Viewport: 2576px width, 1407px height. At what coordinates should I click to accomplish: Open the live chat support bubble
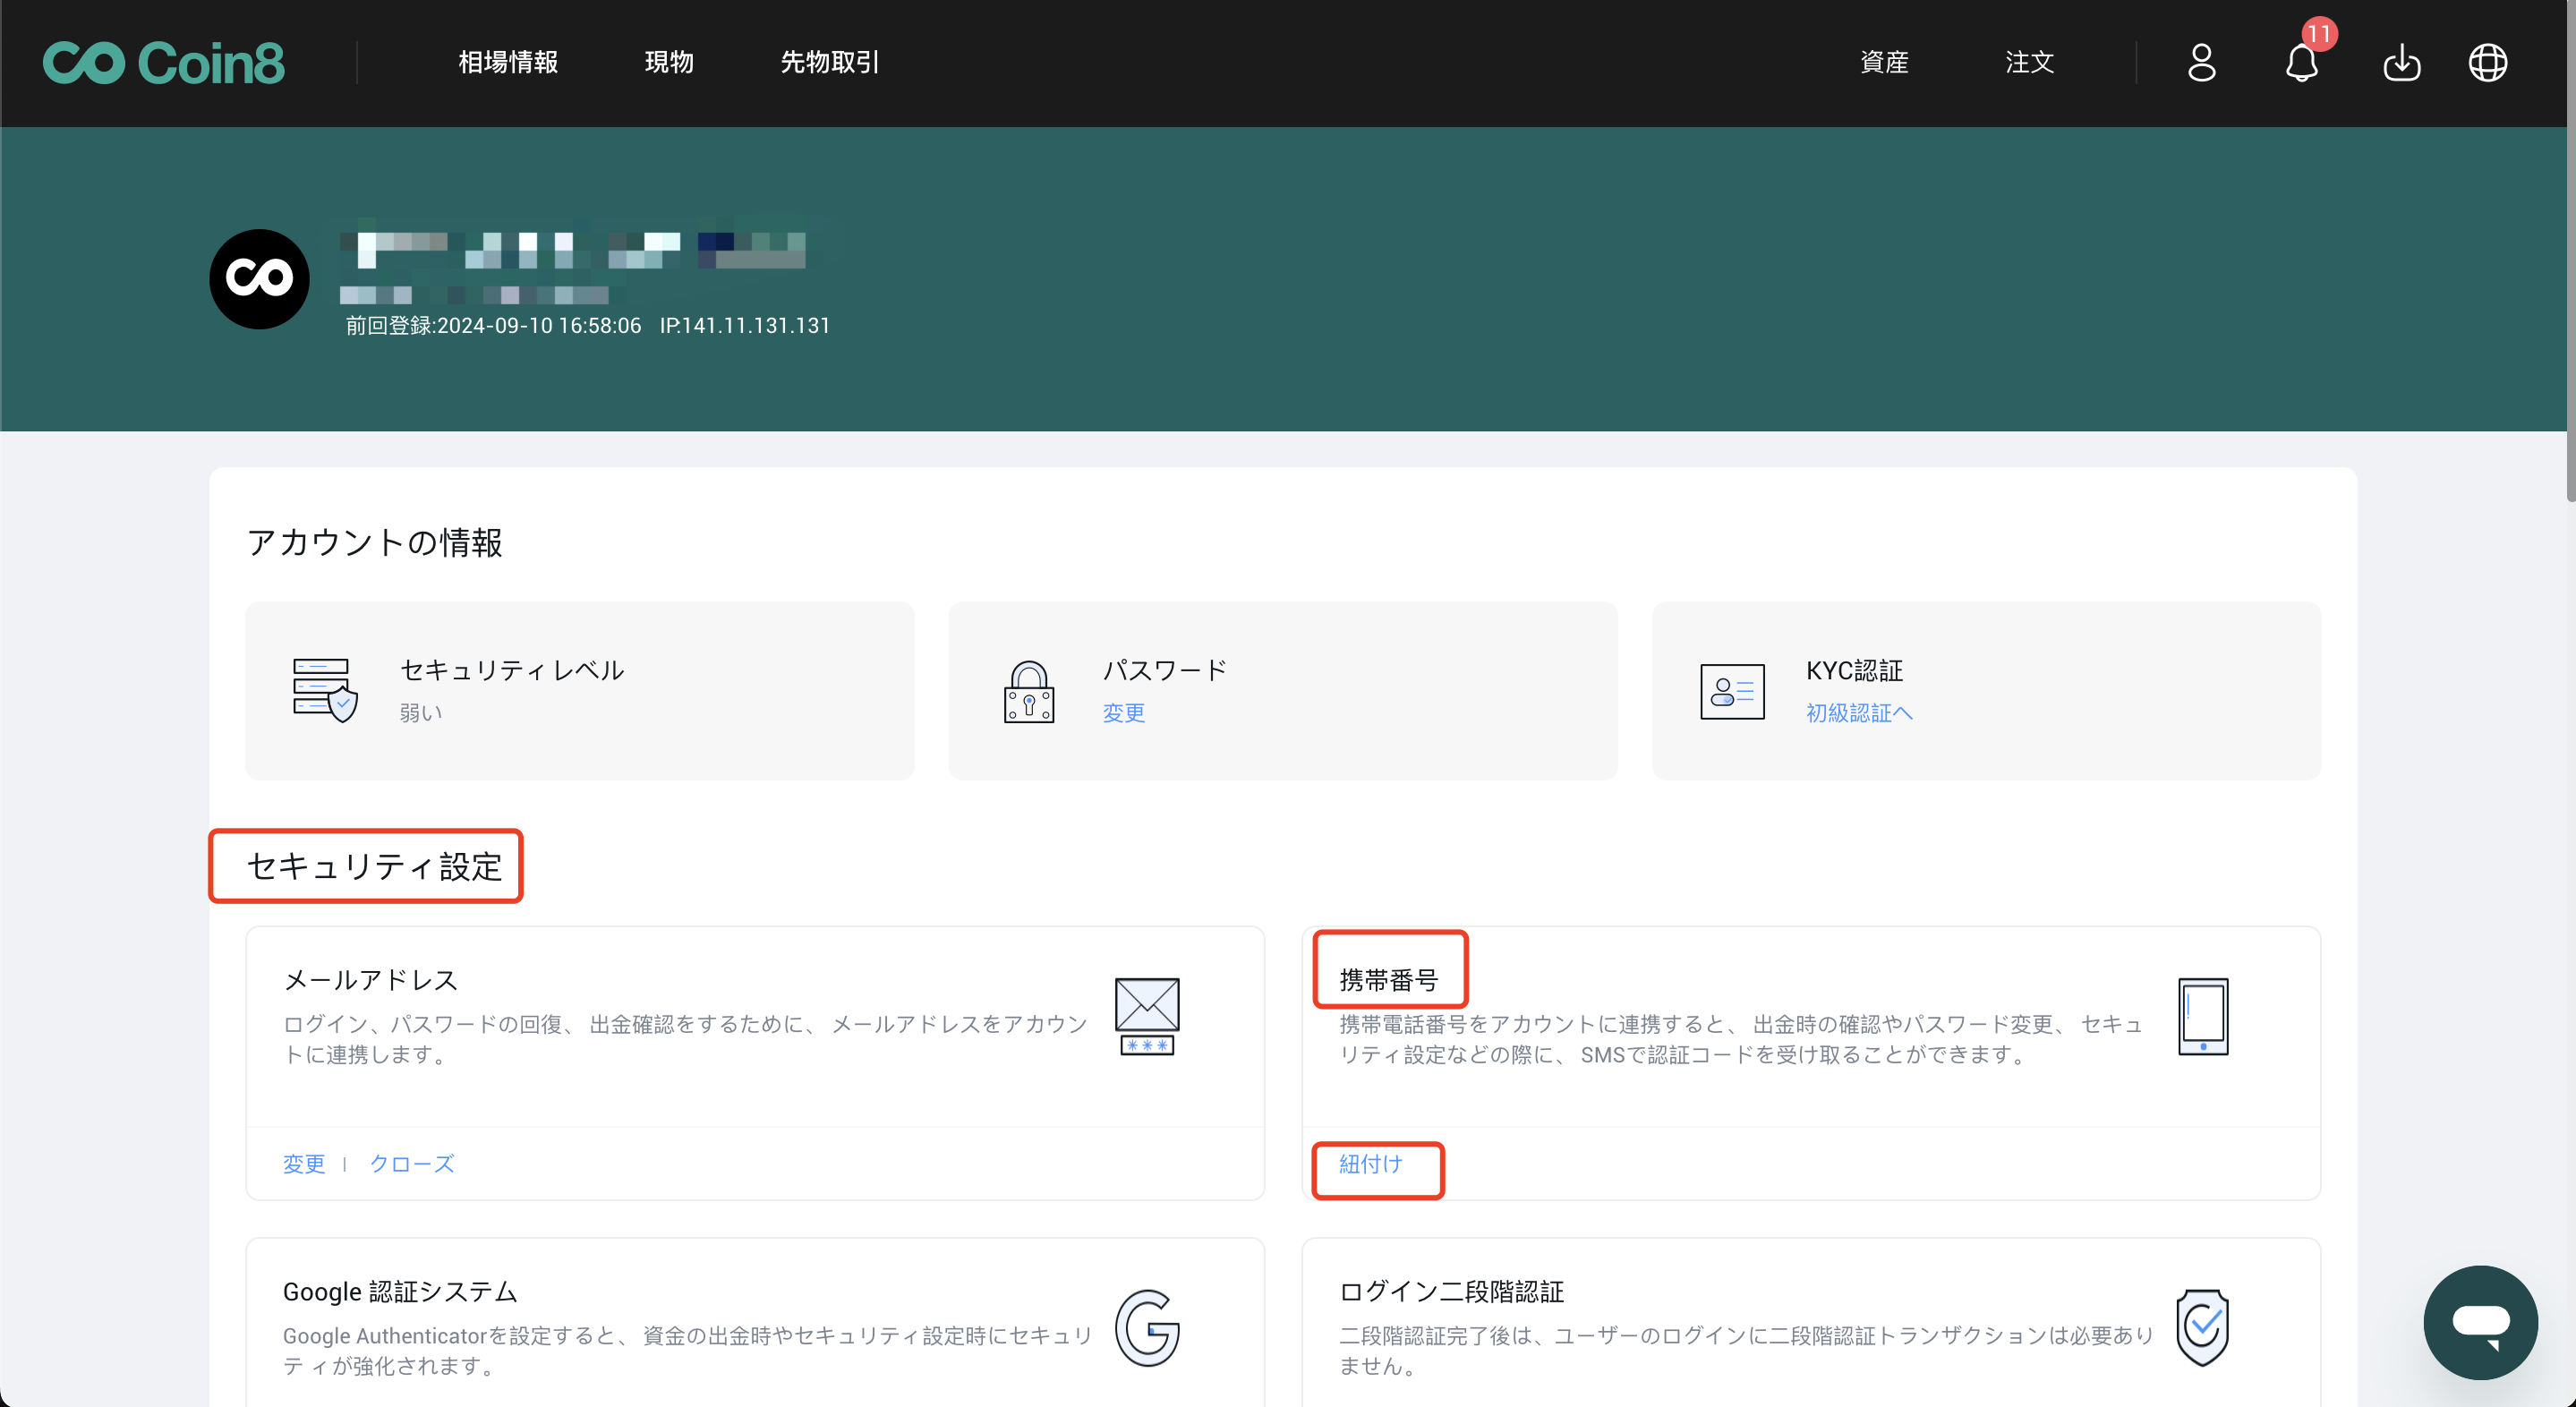2480,1322
